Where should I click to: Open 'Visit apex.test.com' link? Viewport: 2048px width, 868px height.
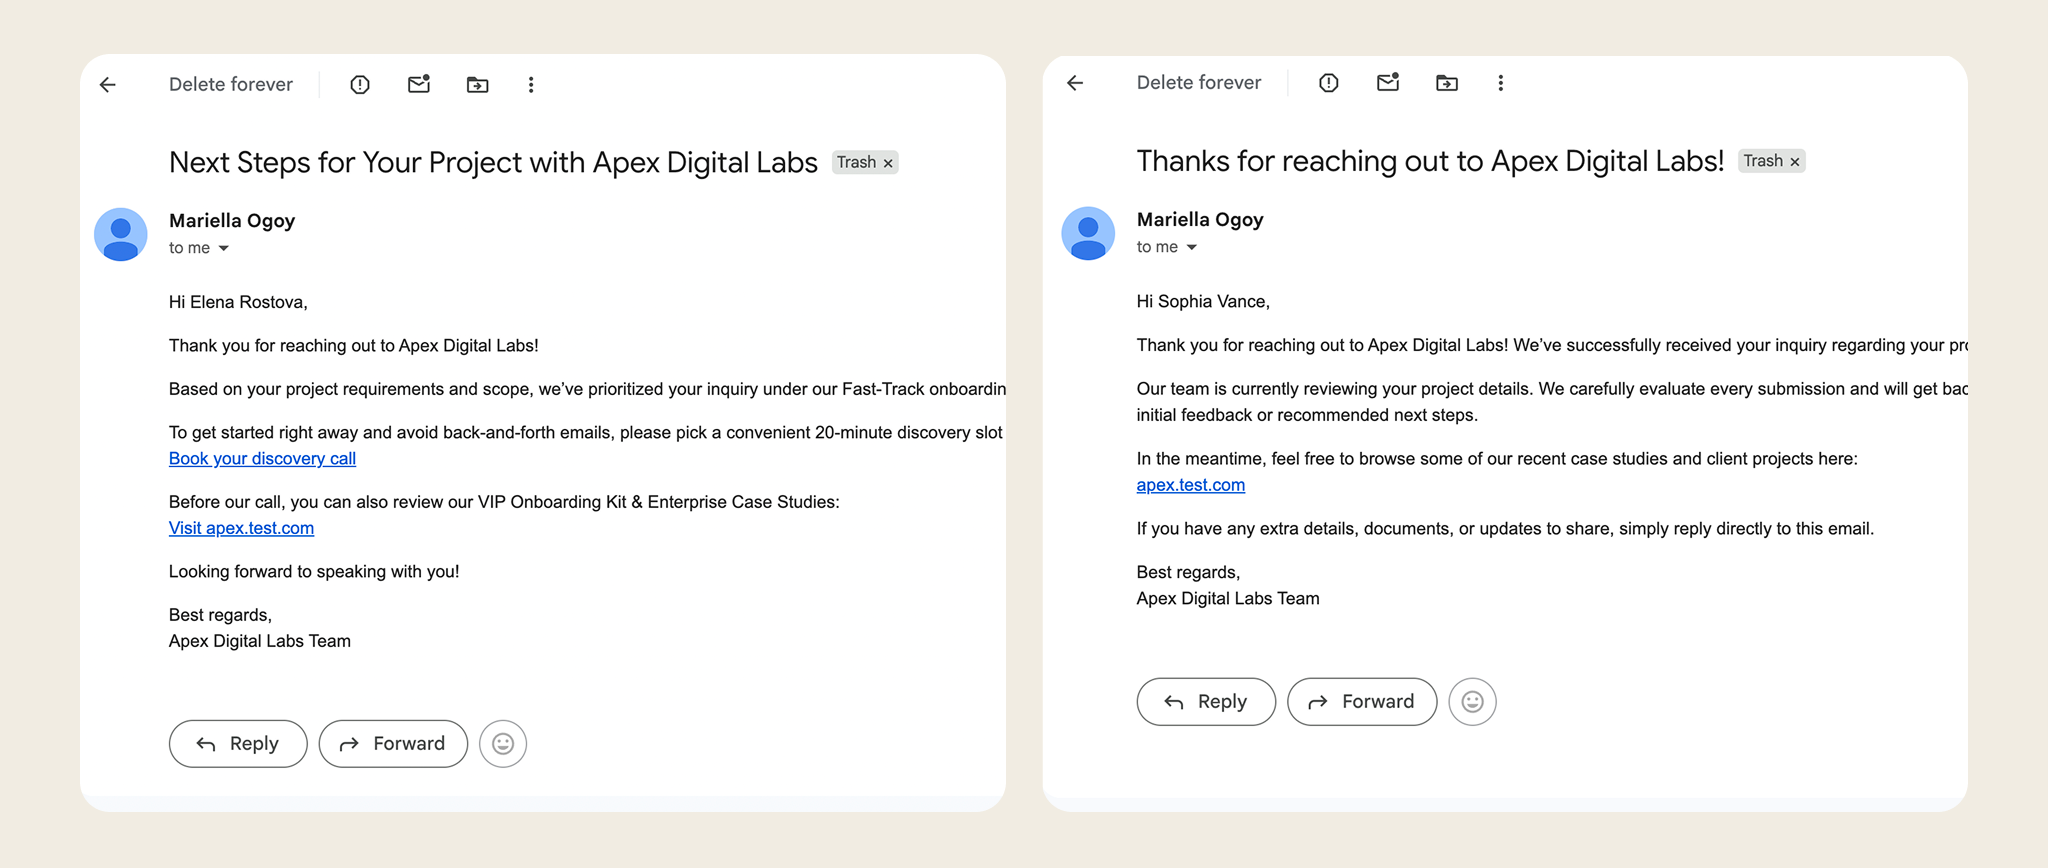click(x=241, y=528)
